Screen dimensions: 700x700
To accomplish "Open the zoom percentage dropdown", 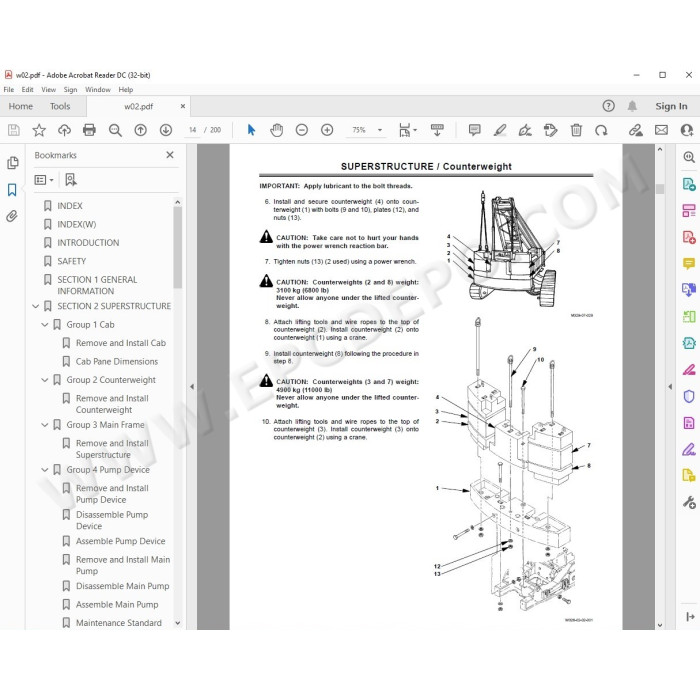I will [380, 130].
